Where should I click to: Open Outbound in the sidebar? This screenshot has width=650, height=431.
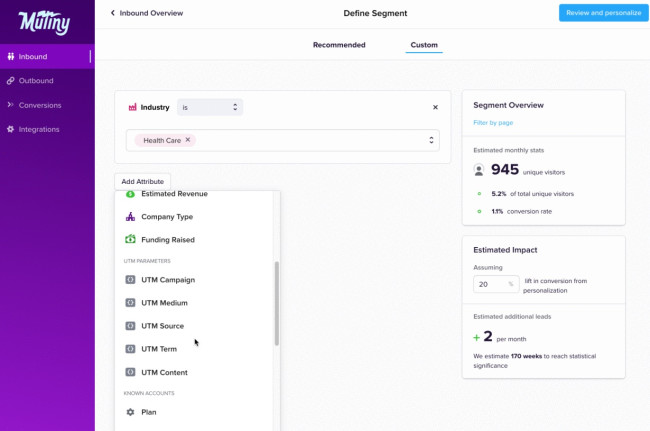pyautogui.click(x=36, y=81)
